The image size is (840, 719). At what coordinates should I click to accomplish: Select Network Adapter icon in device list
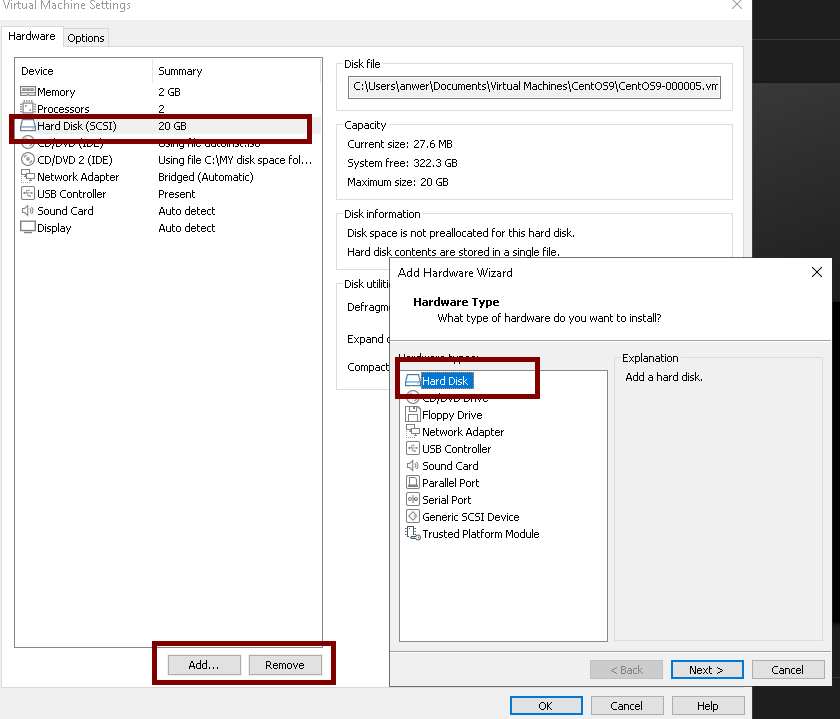28,176
